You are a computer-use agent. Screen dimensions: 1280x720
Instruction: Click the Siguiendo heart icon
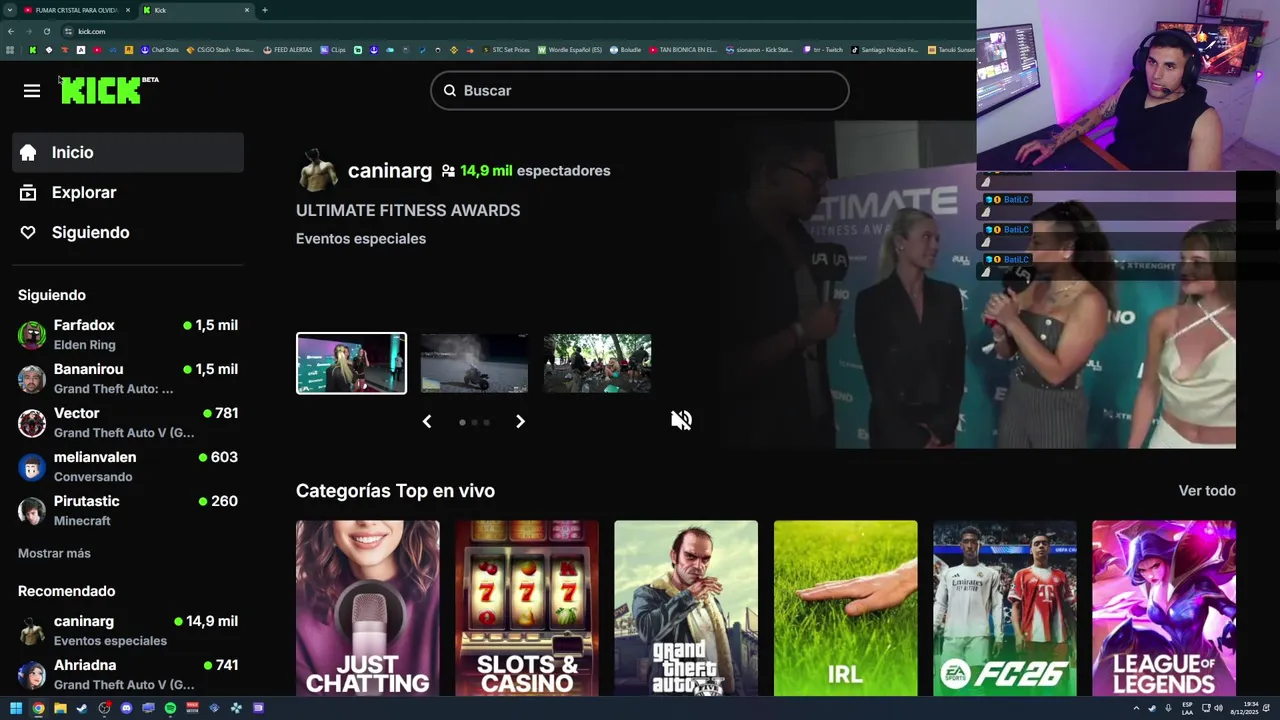pyautogui.click(x=28, y=232)
